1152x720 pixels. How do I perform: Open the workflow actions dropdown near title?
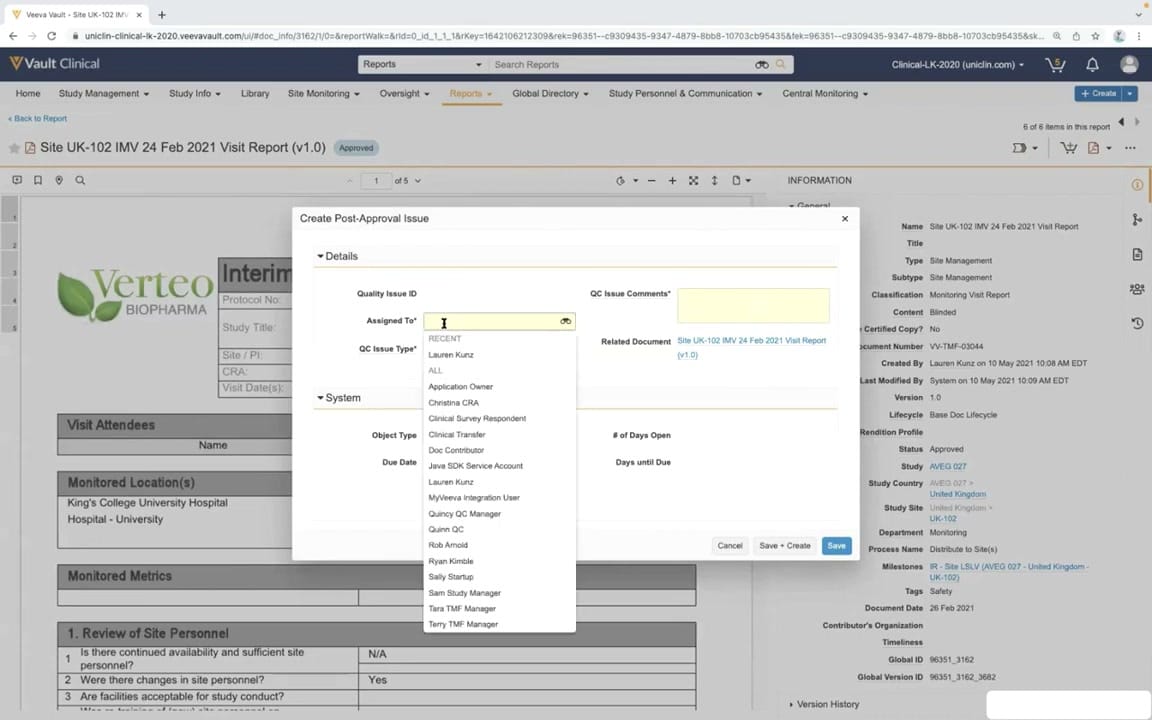1024,148
